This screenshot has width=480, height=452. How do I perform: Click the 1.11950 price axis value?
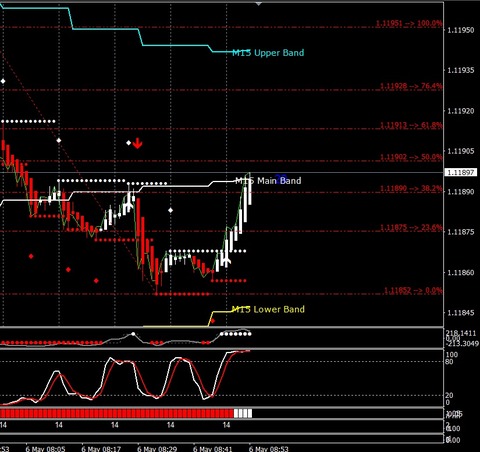click(x=460, y=30)
